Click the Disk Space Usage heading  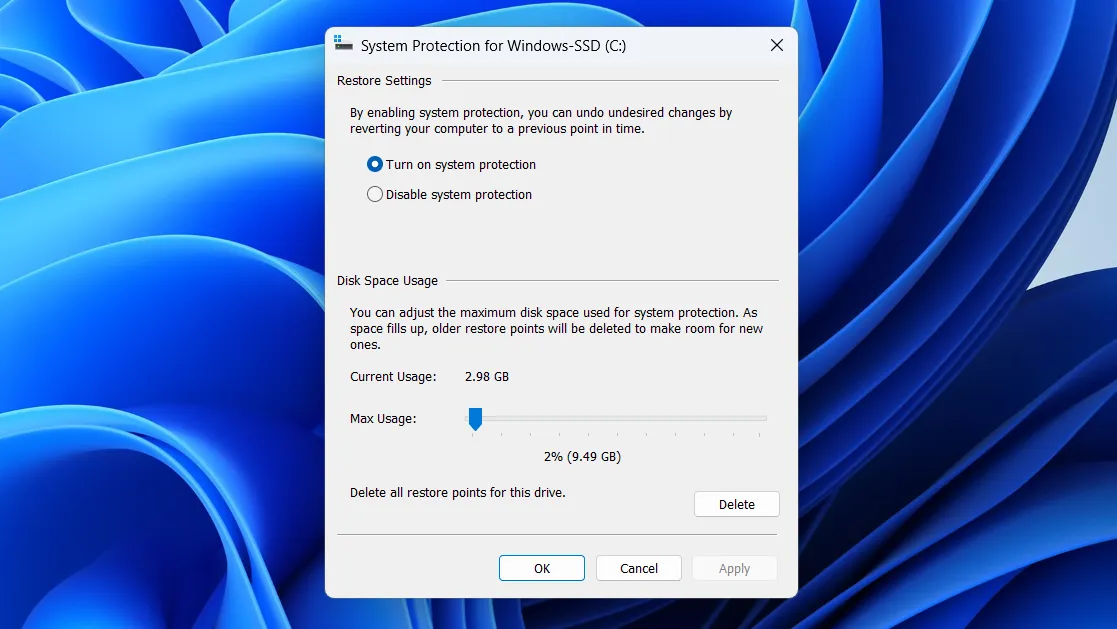(387, 281)
